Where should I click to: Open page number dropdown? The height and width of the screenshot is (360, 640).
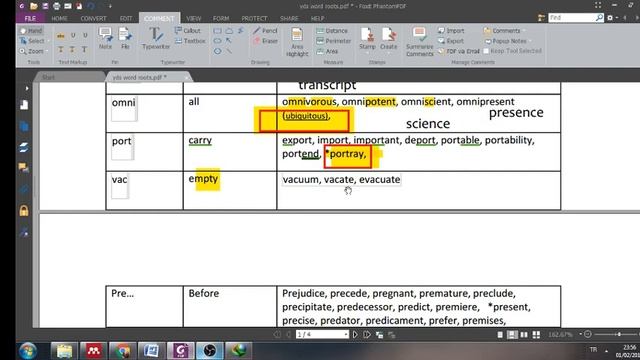pos(346,334)
